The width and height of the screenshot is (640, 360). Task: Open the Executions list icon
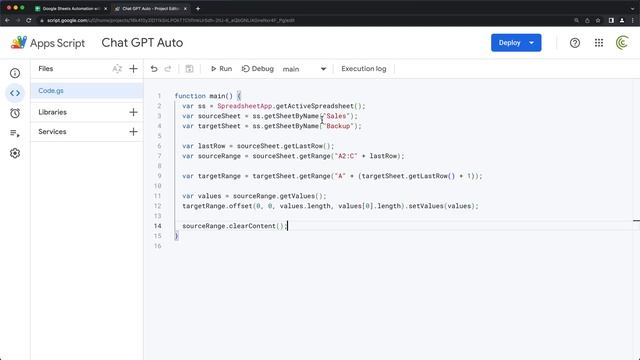coord(15,133)
